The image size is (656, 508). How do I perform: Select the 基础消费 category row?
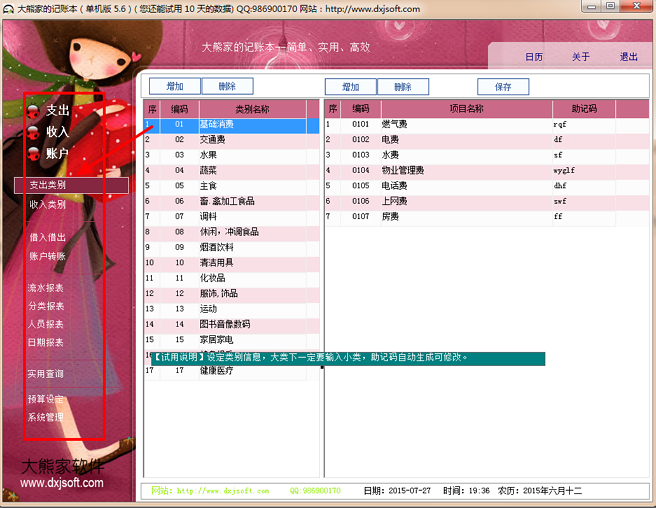231,124
